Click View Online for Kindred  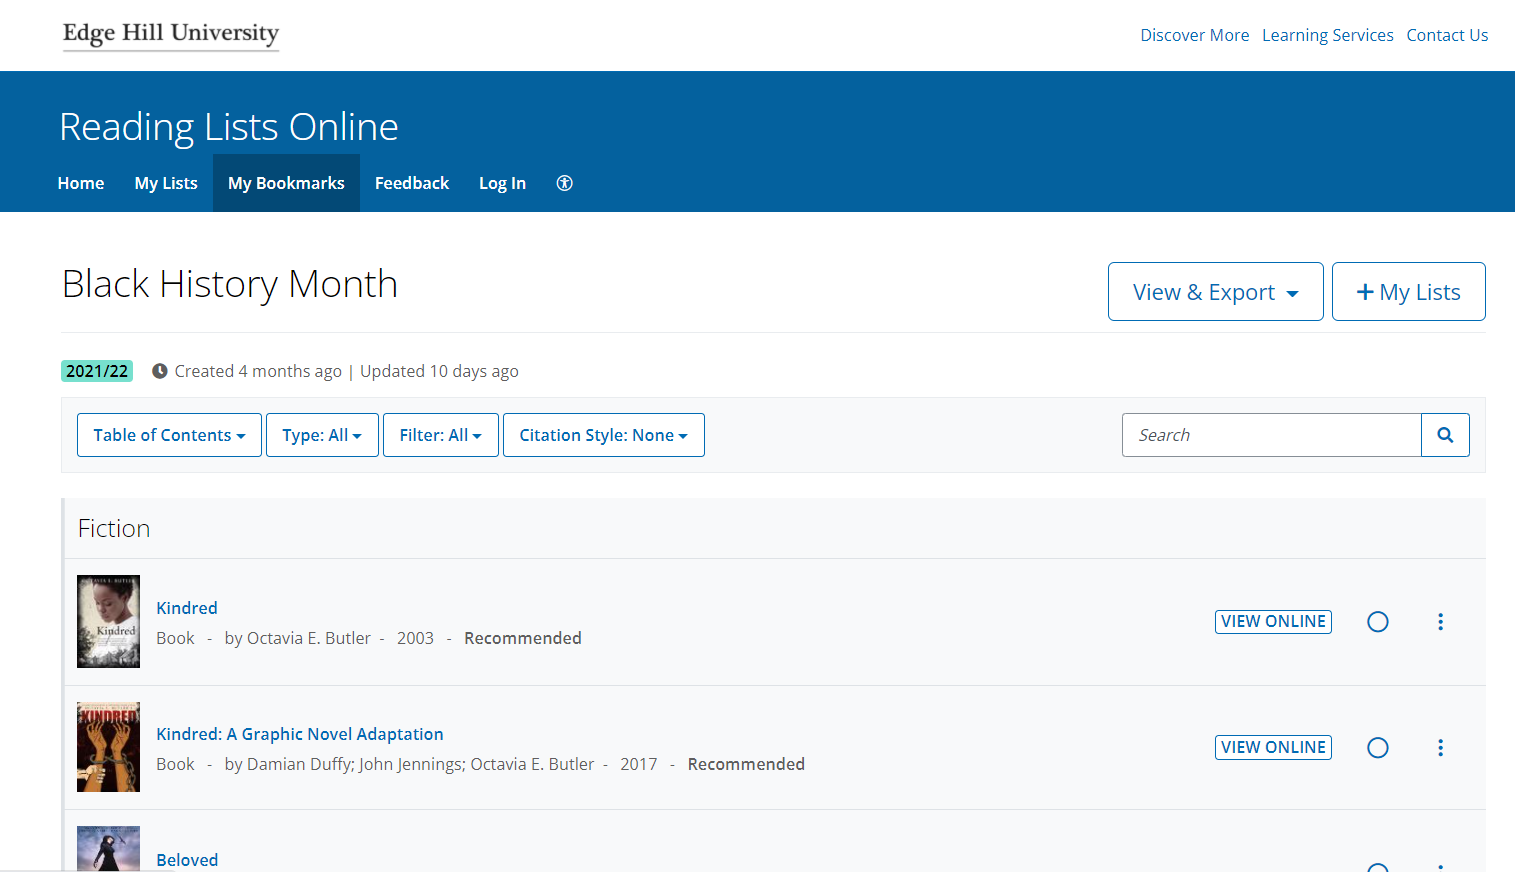pyautogui.click(x=1273, y=622)
